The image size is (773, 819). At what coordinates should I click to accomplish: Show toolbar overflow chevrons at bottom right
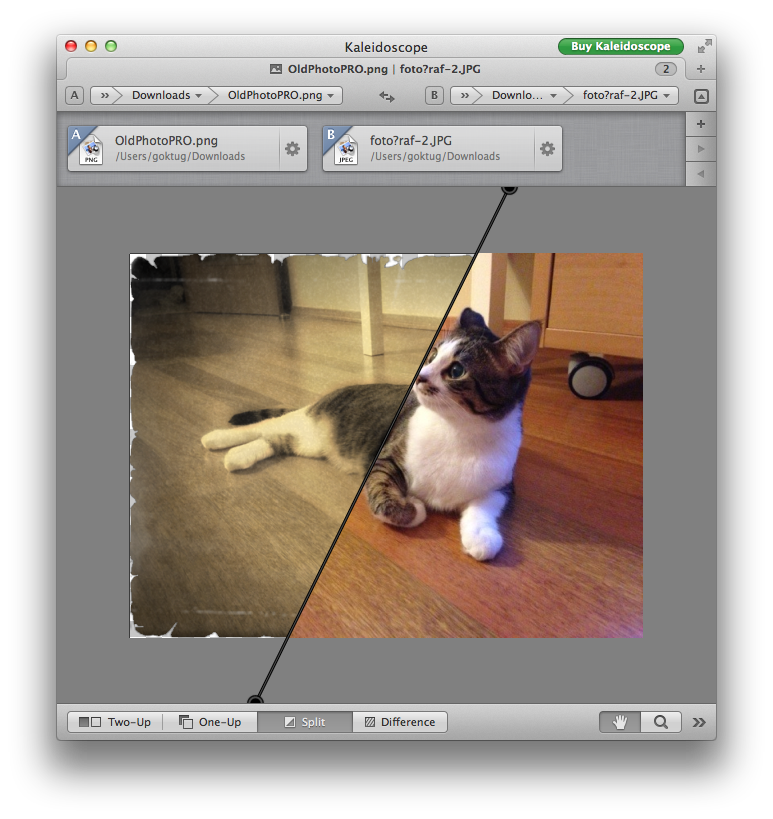point(699,722)
